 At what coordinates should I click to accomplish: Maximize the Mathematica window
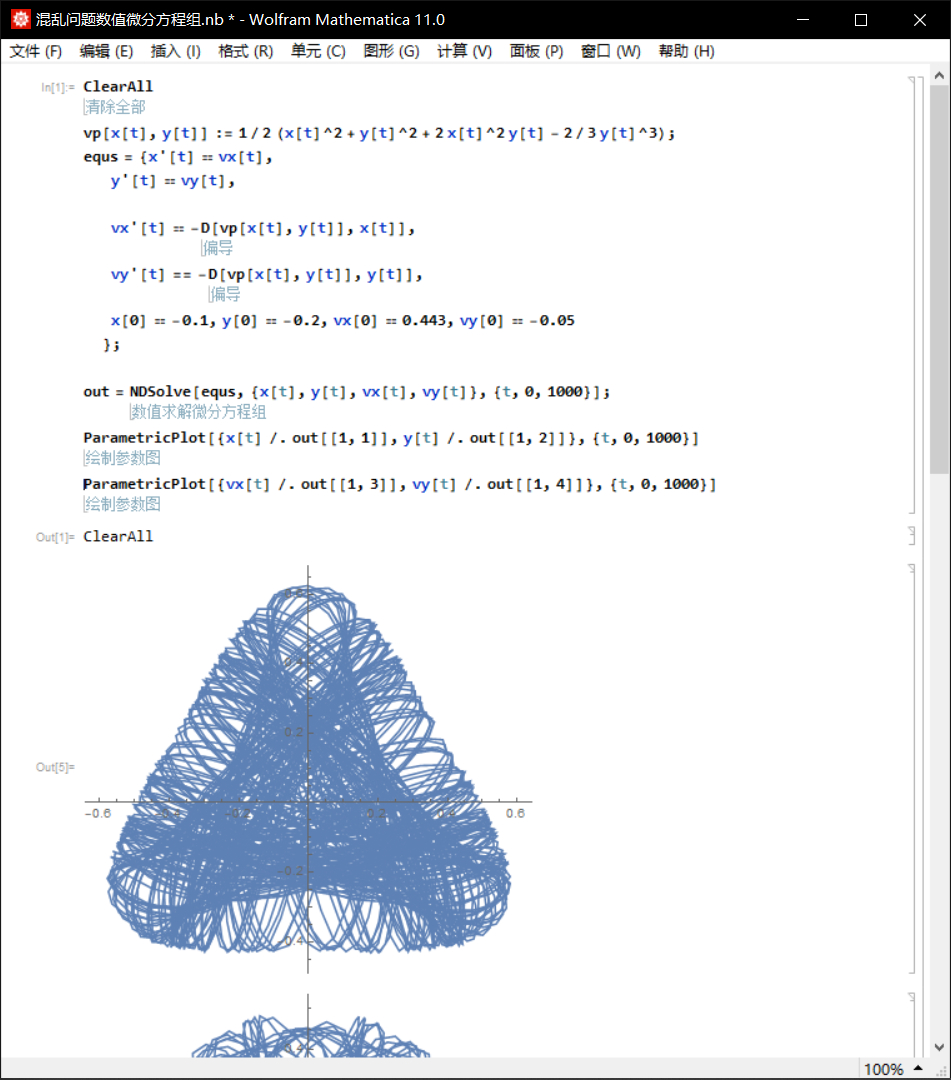coord(861,19)
